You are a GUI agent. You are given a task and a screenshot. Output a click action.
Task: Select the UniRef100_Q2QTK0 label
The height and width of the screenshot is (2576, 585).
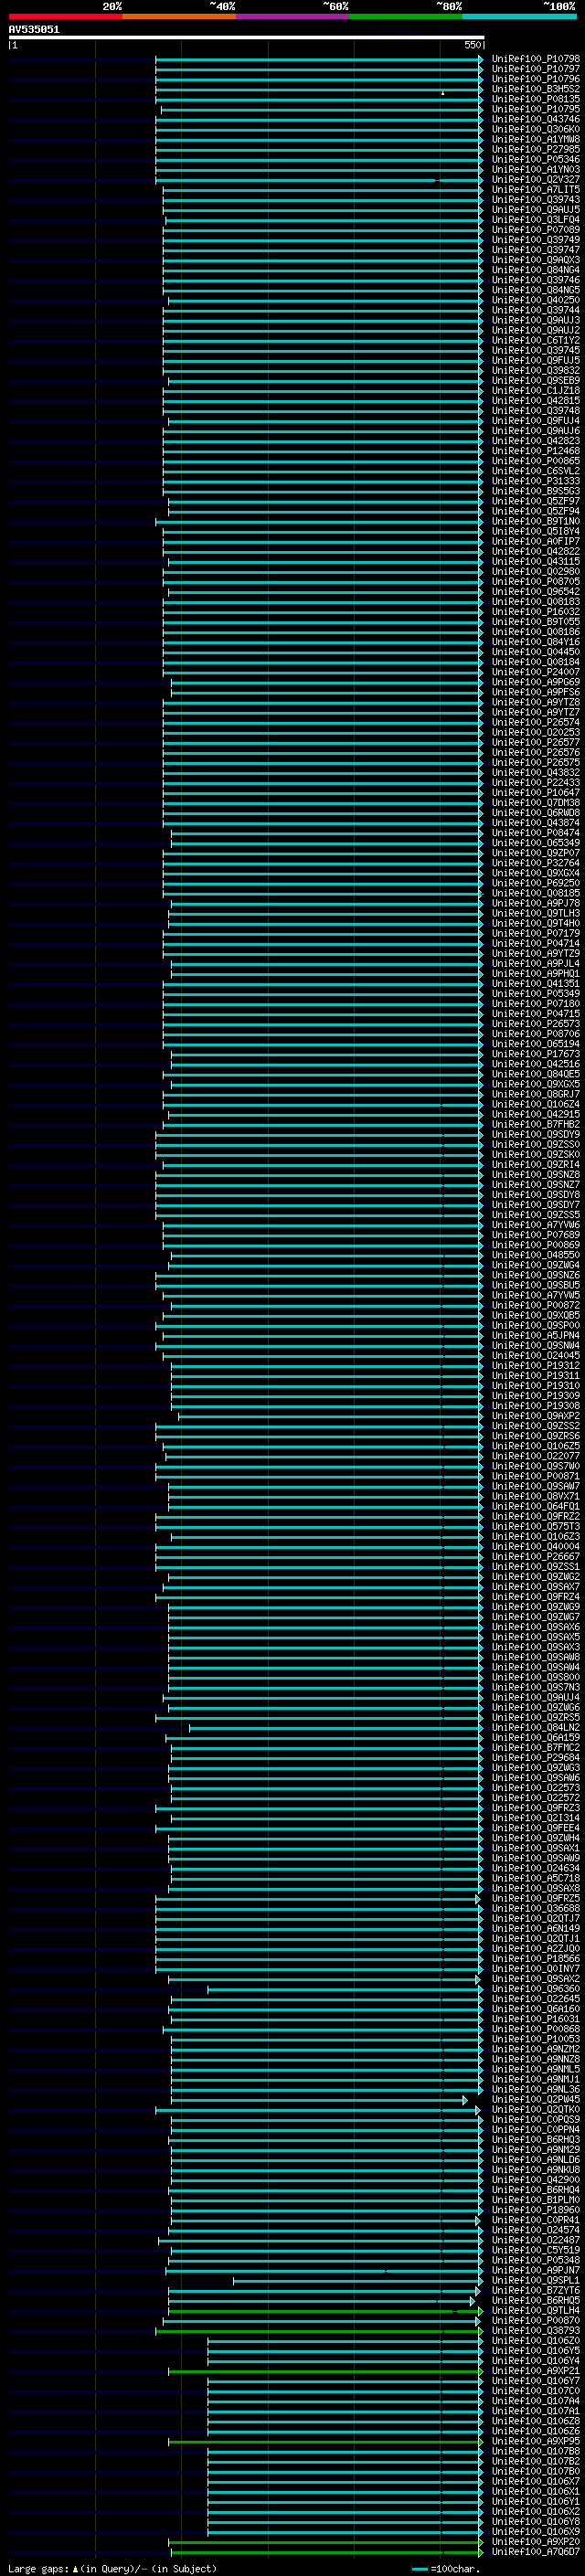[x=535, y=2109]
